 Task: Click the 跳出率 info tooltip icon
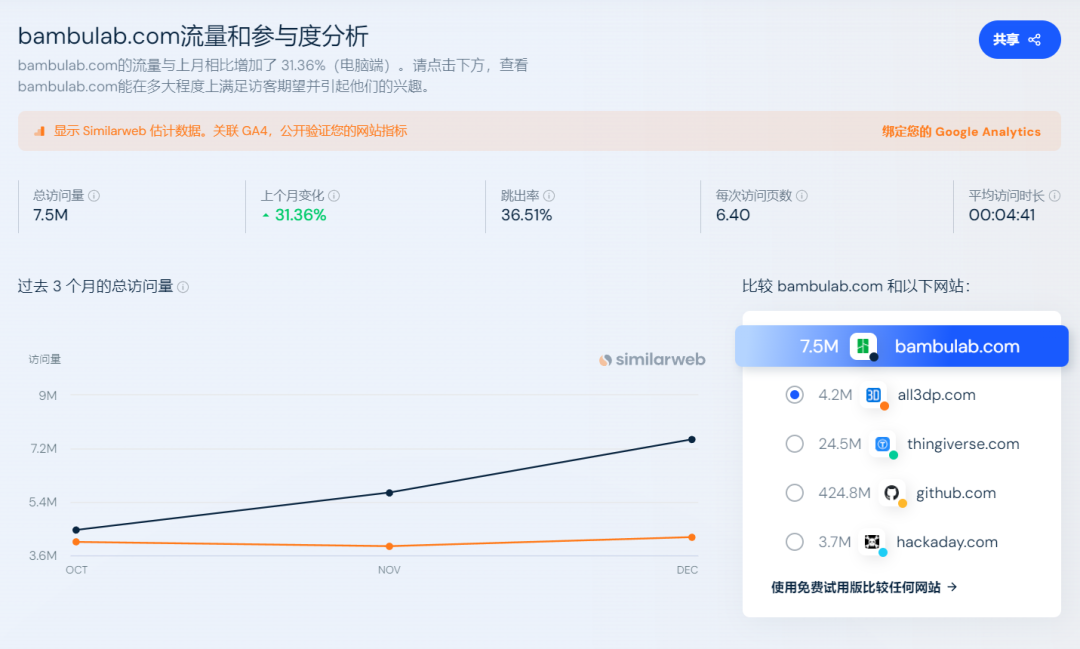(548, 195)
